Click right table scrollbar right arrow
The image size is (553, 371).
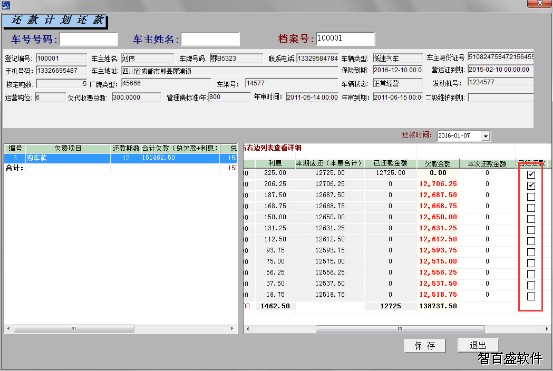point(547,329)
